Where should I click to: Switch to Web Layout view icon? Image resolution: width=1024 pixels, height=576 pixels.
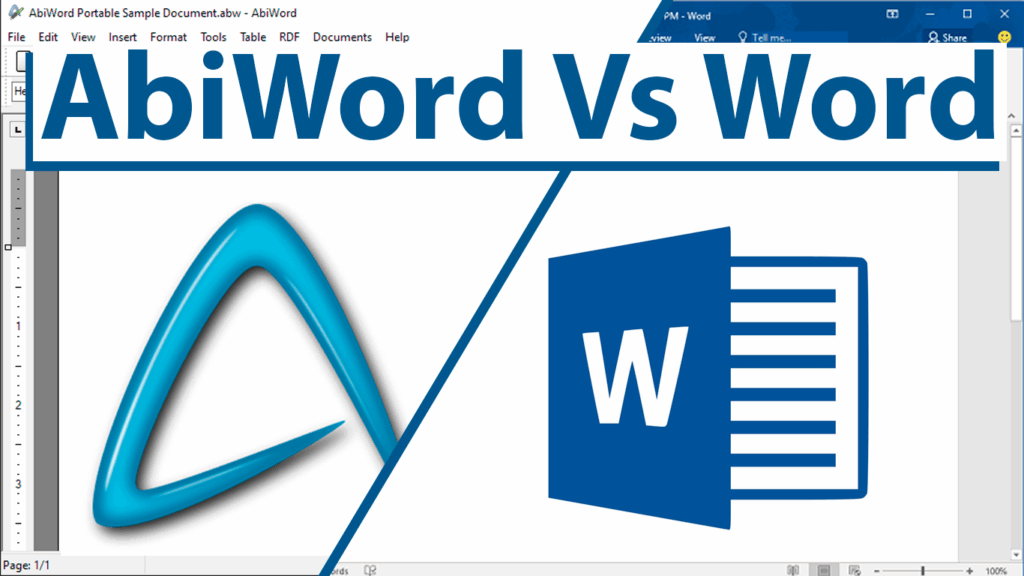click(853, 570)
